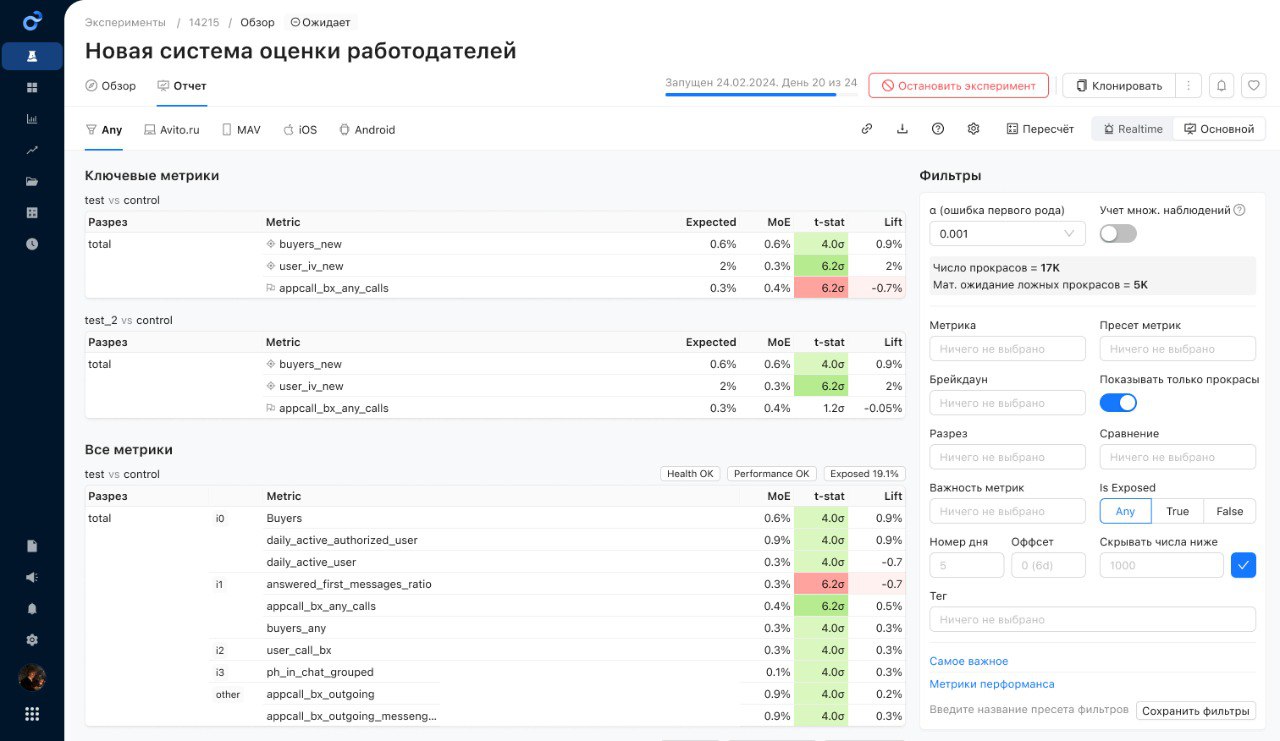1280x741 pixels.
Task: Click the heart favorite icon
Action: pos(1253,86)
